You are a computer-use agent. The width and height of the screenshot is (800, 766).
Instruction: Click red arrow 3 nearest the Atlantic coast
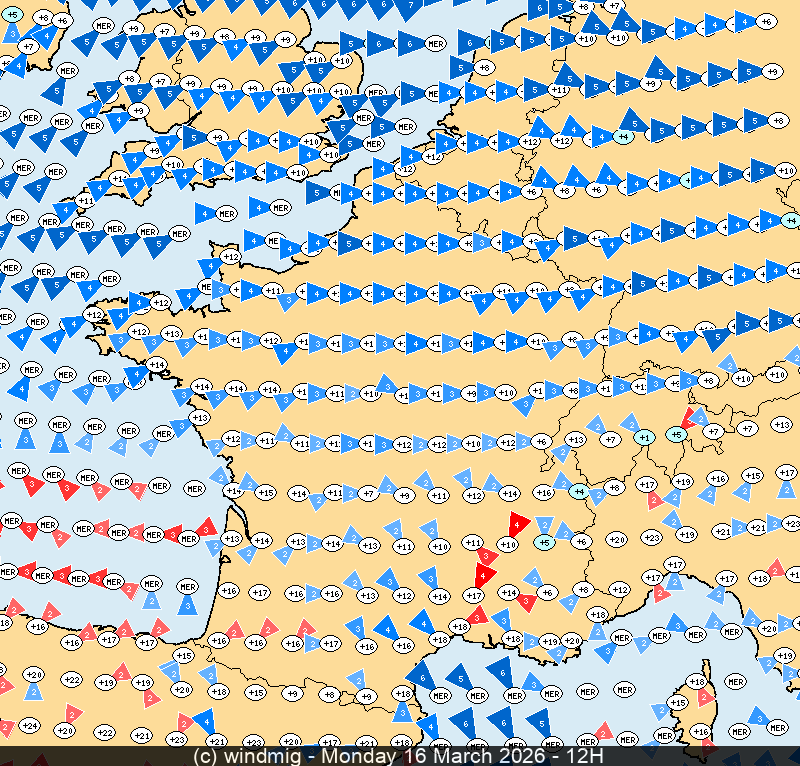point(207,527)
